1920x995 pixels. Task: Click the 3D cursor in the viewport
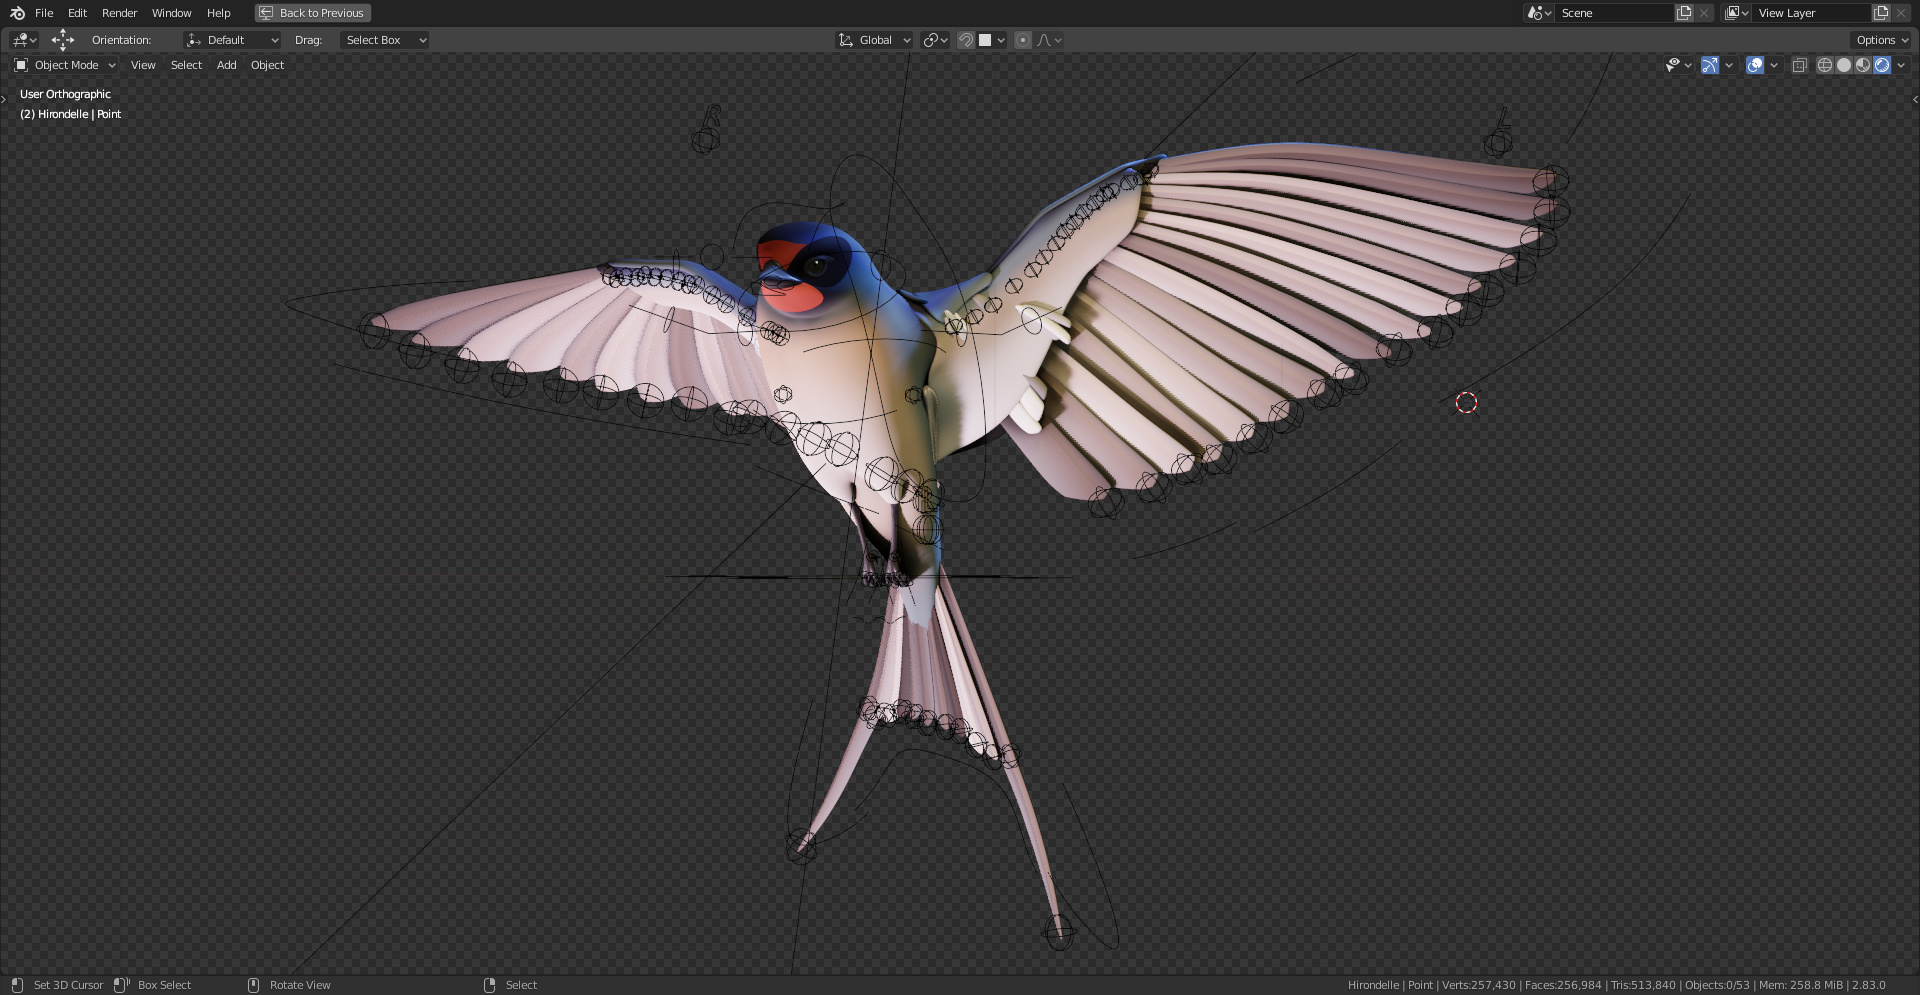(x=1466, y=403)
